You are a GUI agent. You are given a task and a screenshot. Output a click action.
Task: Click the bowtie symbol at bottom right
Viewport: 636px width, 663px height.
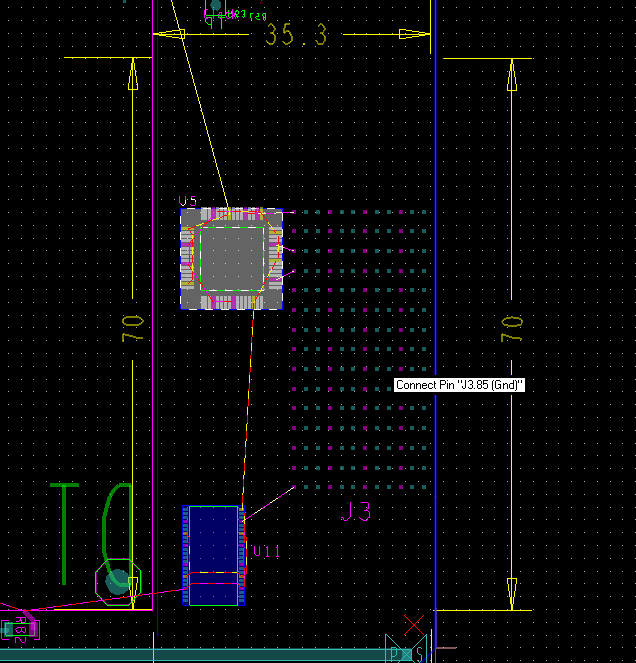pyautogui.click(x=407, y=650)
